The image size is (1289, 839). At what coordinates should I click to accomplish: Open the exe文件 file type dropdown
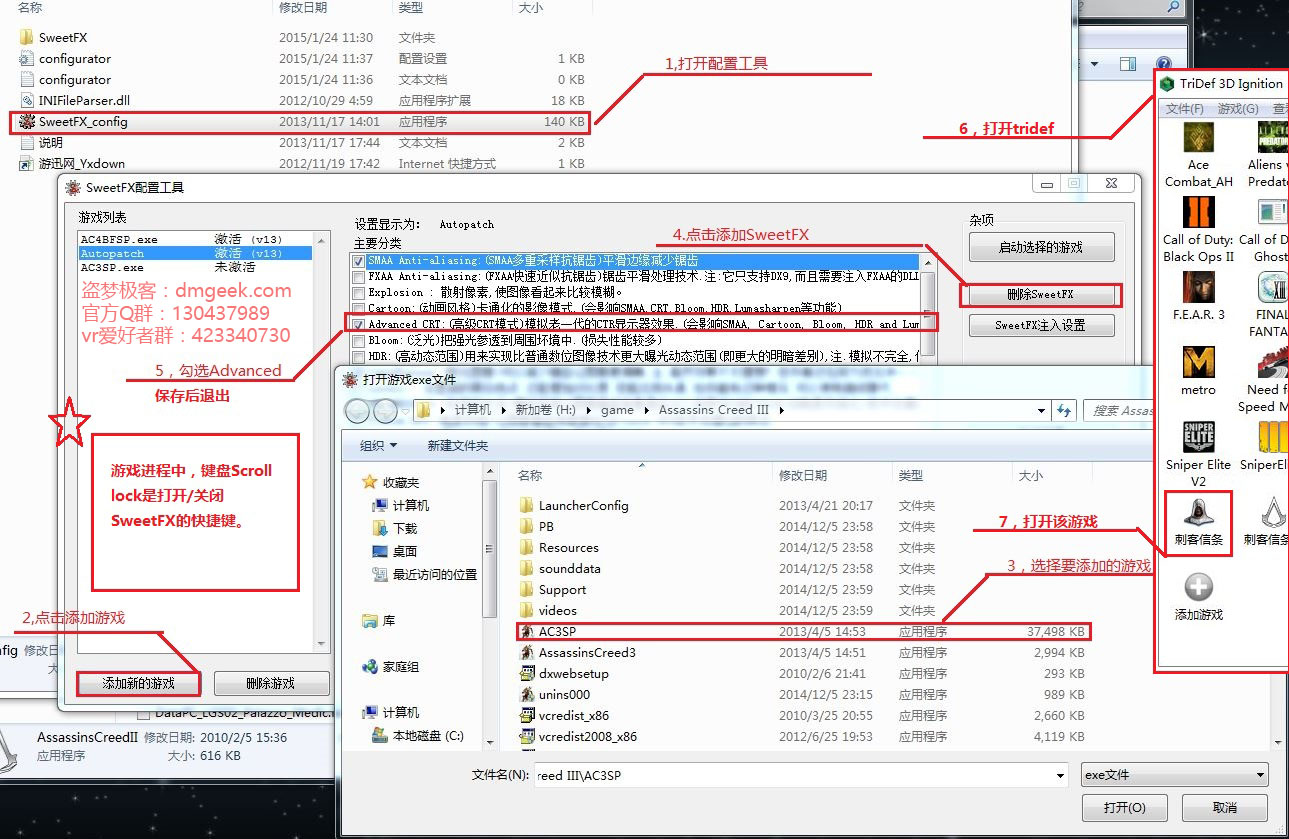pyautogui.click(x=1175, y=775)
